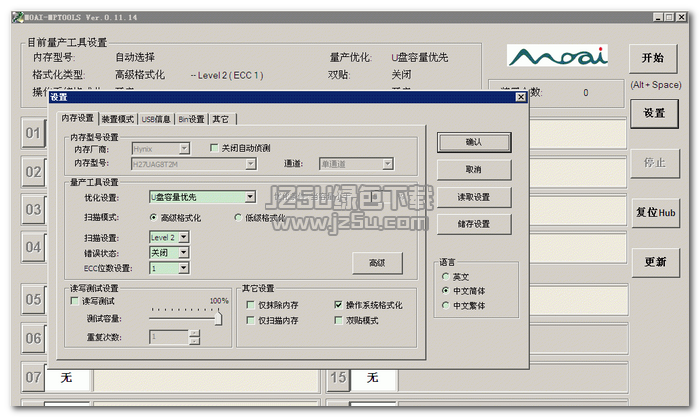Viewport: 700px width, 417px height.
Task: Click the 储存设置 button
Action: (474, 224)
